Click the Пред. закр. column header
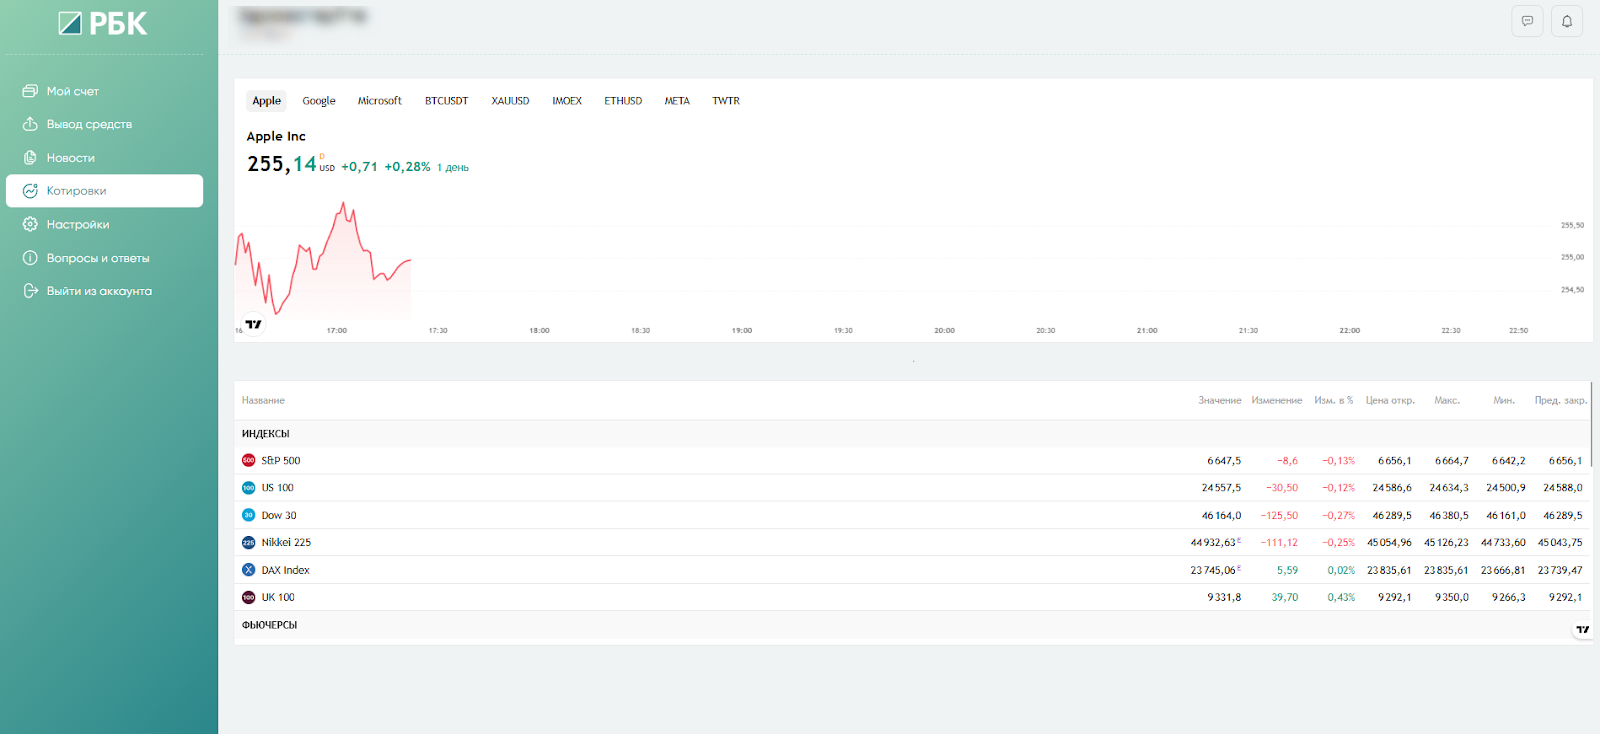 coord(1561,401)
